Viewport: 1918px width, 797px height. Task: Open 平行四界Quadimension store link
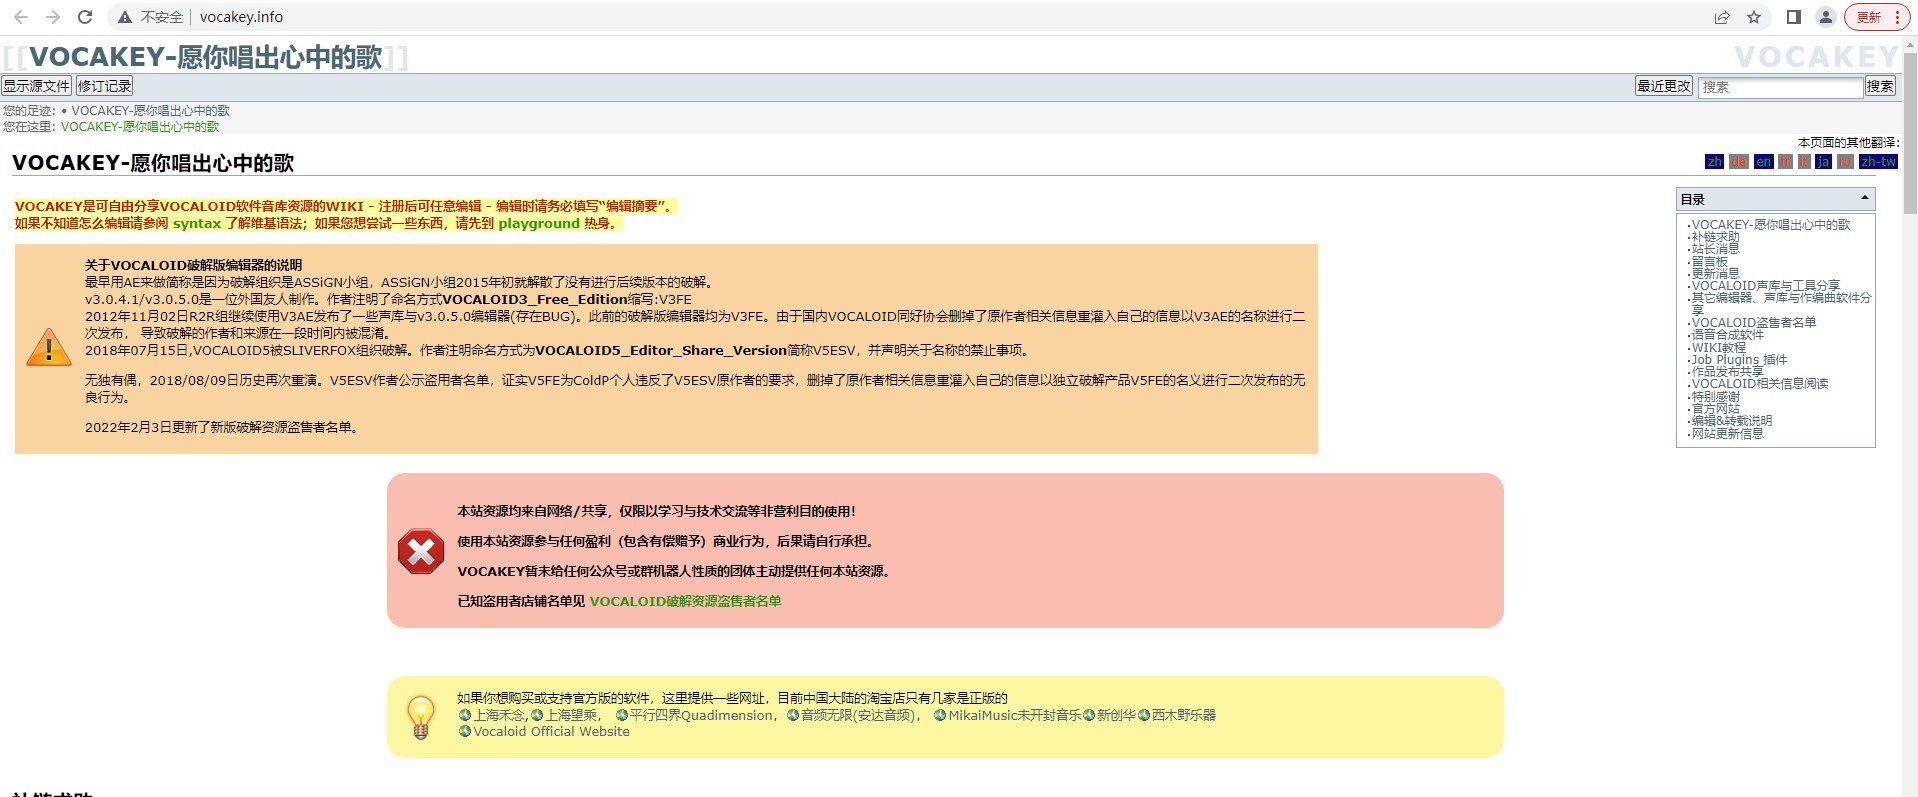(694, 715)
